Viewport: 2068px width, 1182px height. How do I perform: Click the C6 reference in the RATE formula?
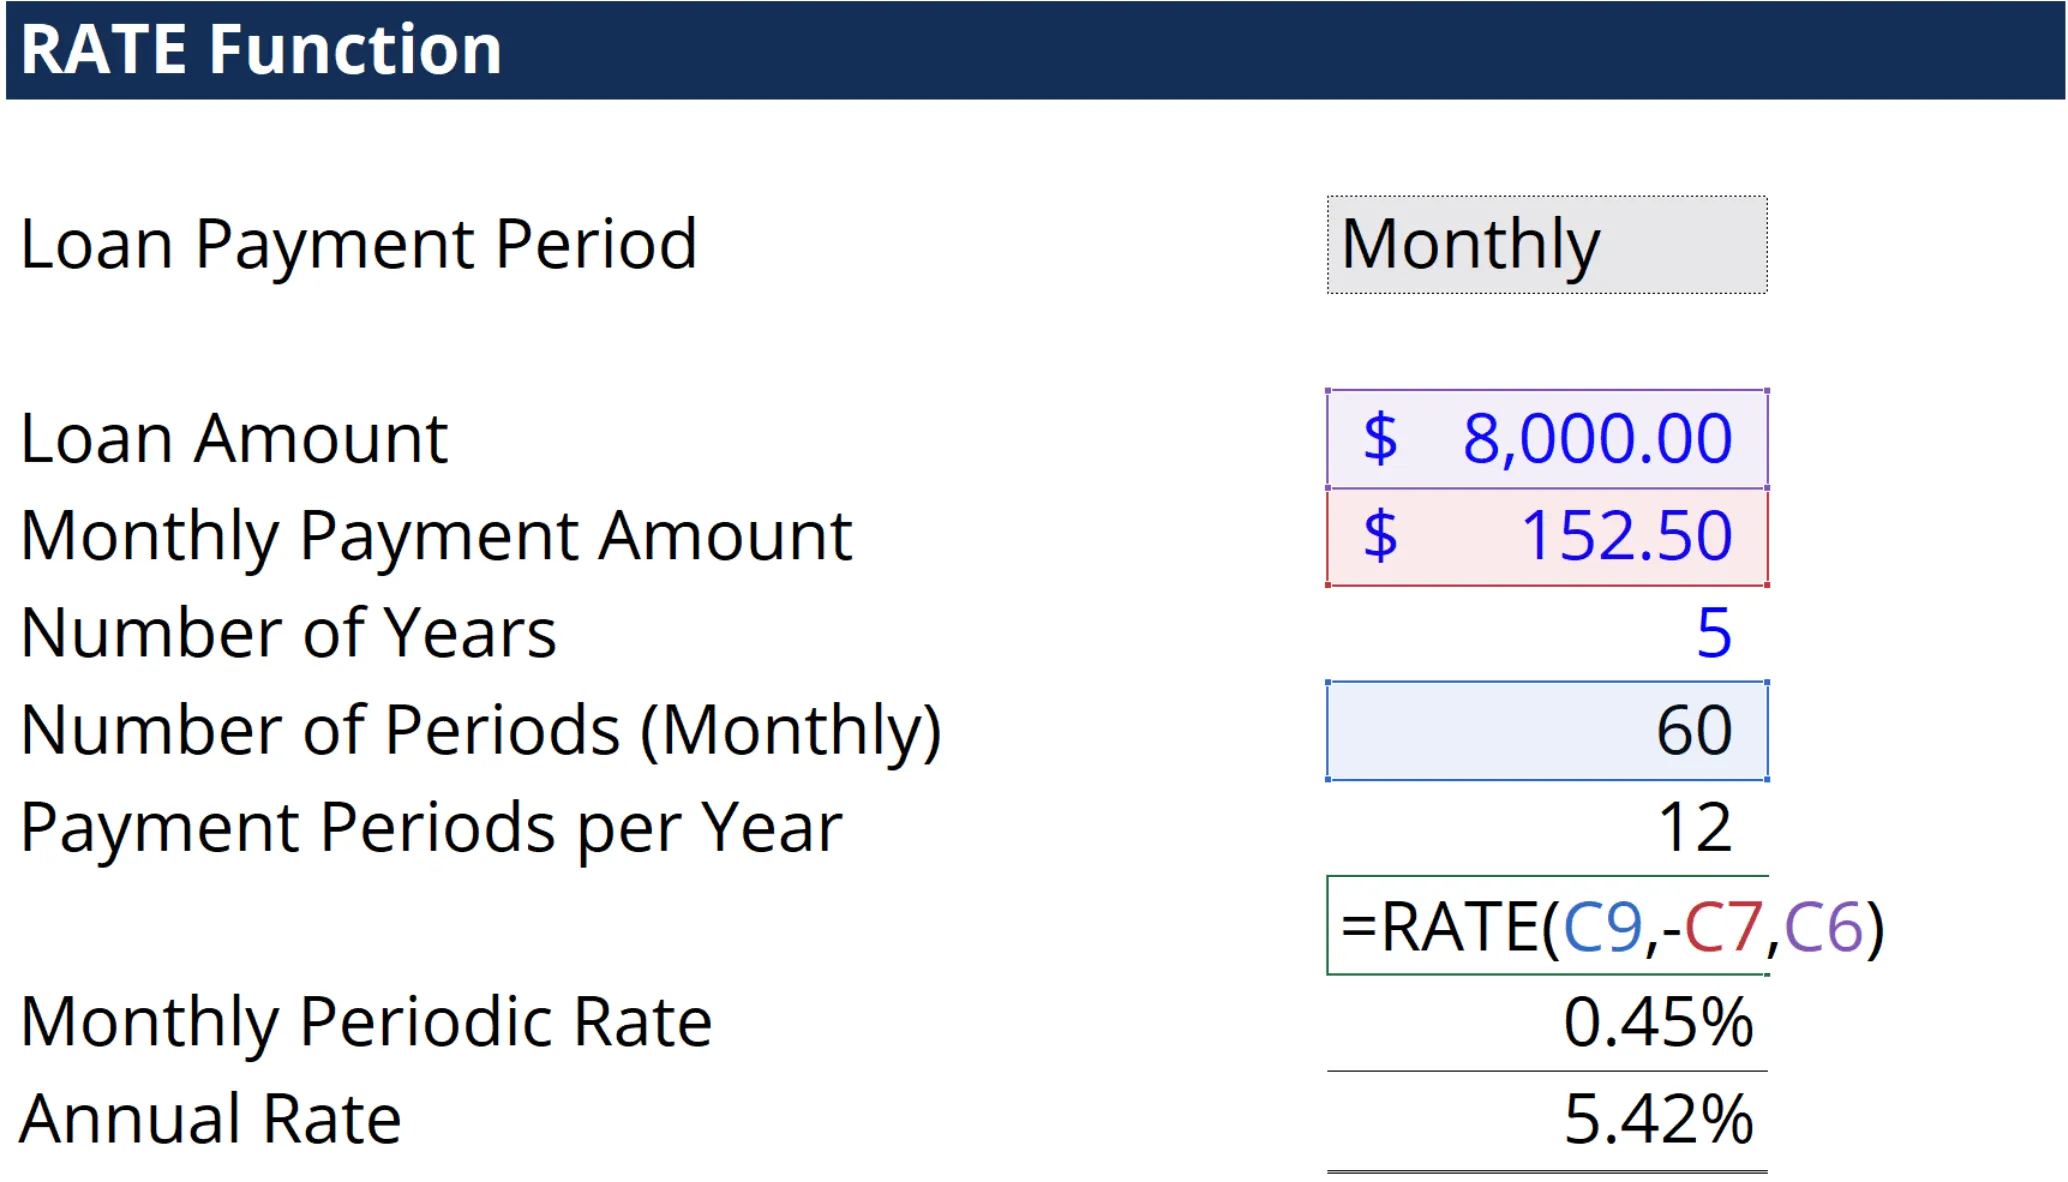[x=1822, y=927]
